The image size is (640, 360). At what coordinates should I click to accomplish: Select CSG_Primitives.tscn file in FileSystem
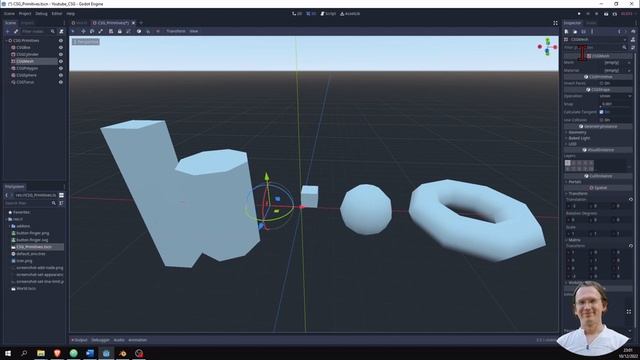click(34, 247)
